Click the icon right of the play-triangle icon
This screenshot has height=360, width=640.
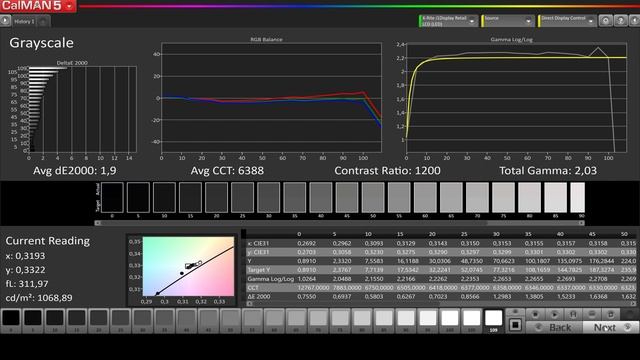(x=573, y=314)
